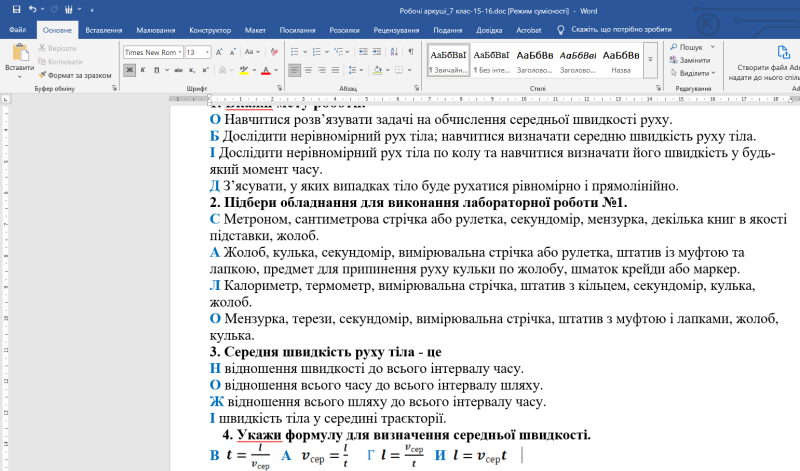Customize the Quick Access Toolbar

pyautogui.click(x=92, y=10)
